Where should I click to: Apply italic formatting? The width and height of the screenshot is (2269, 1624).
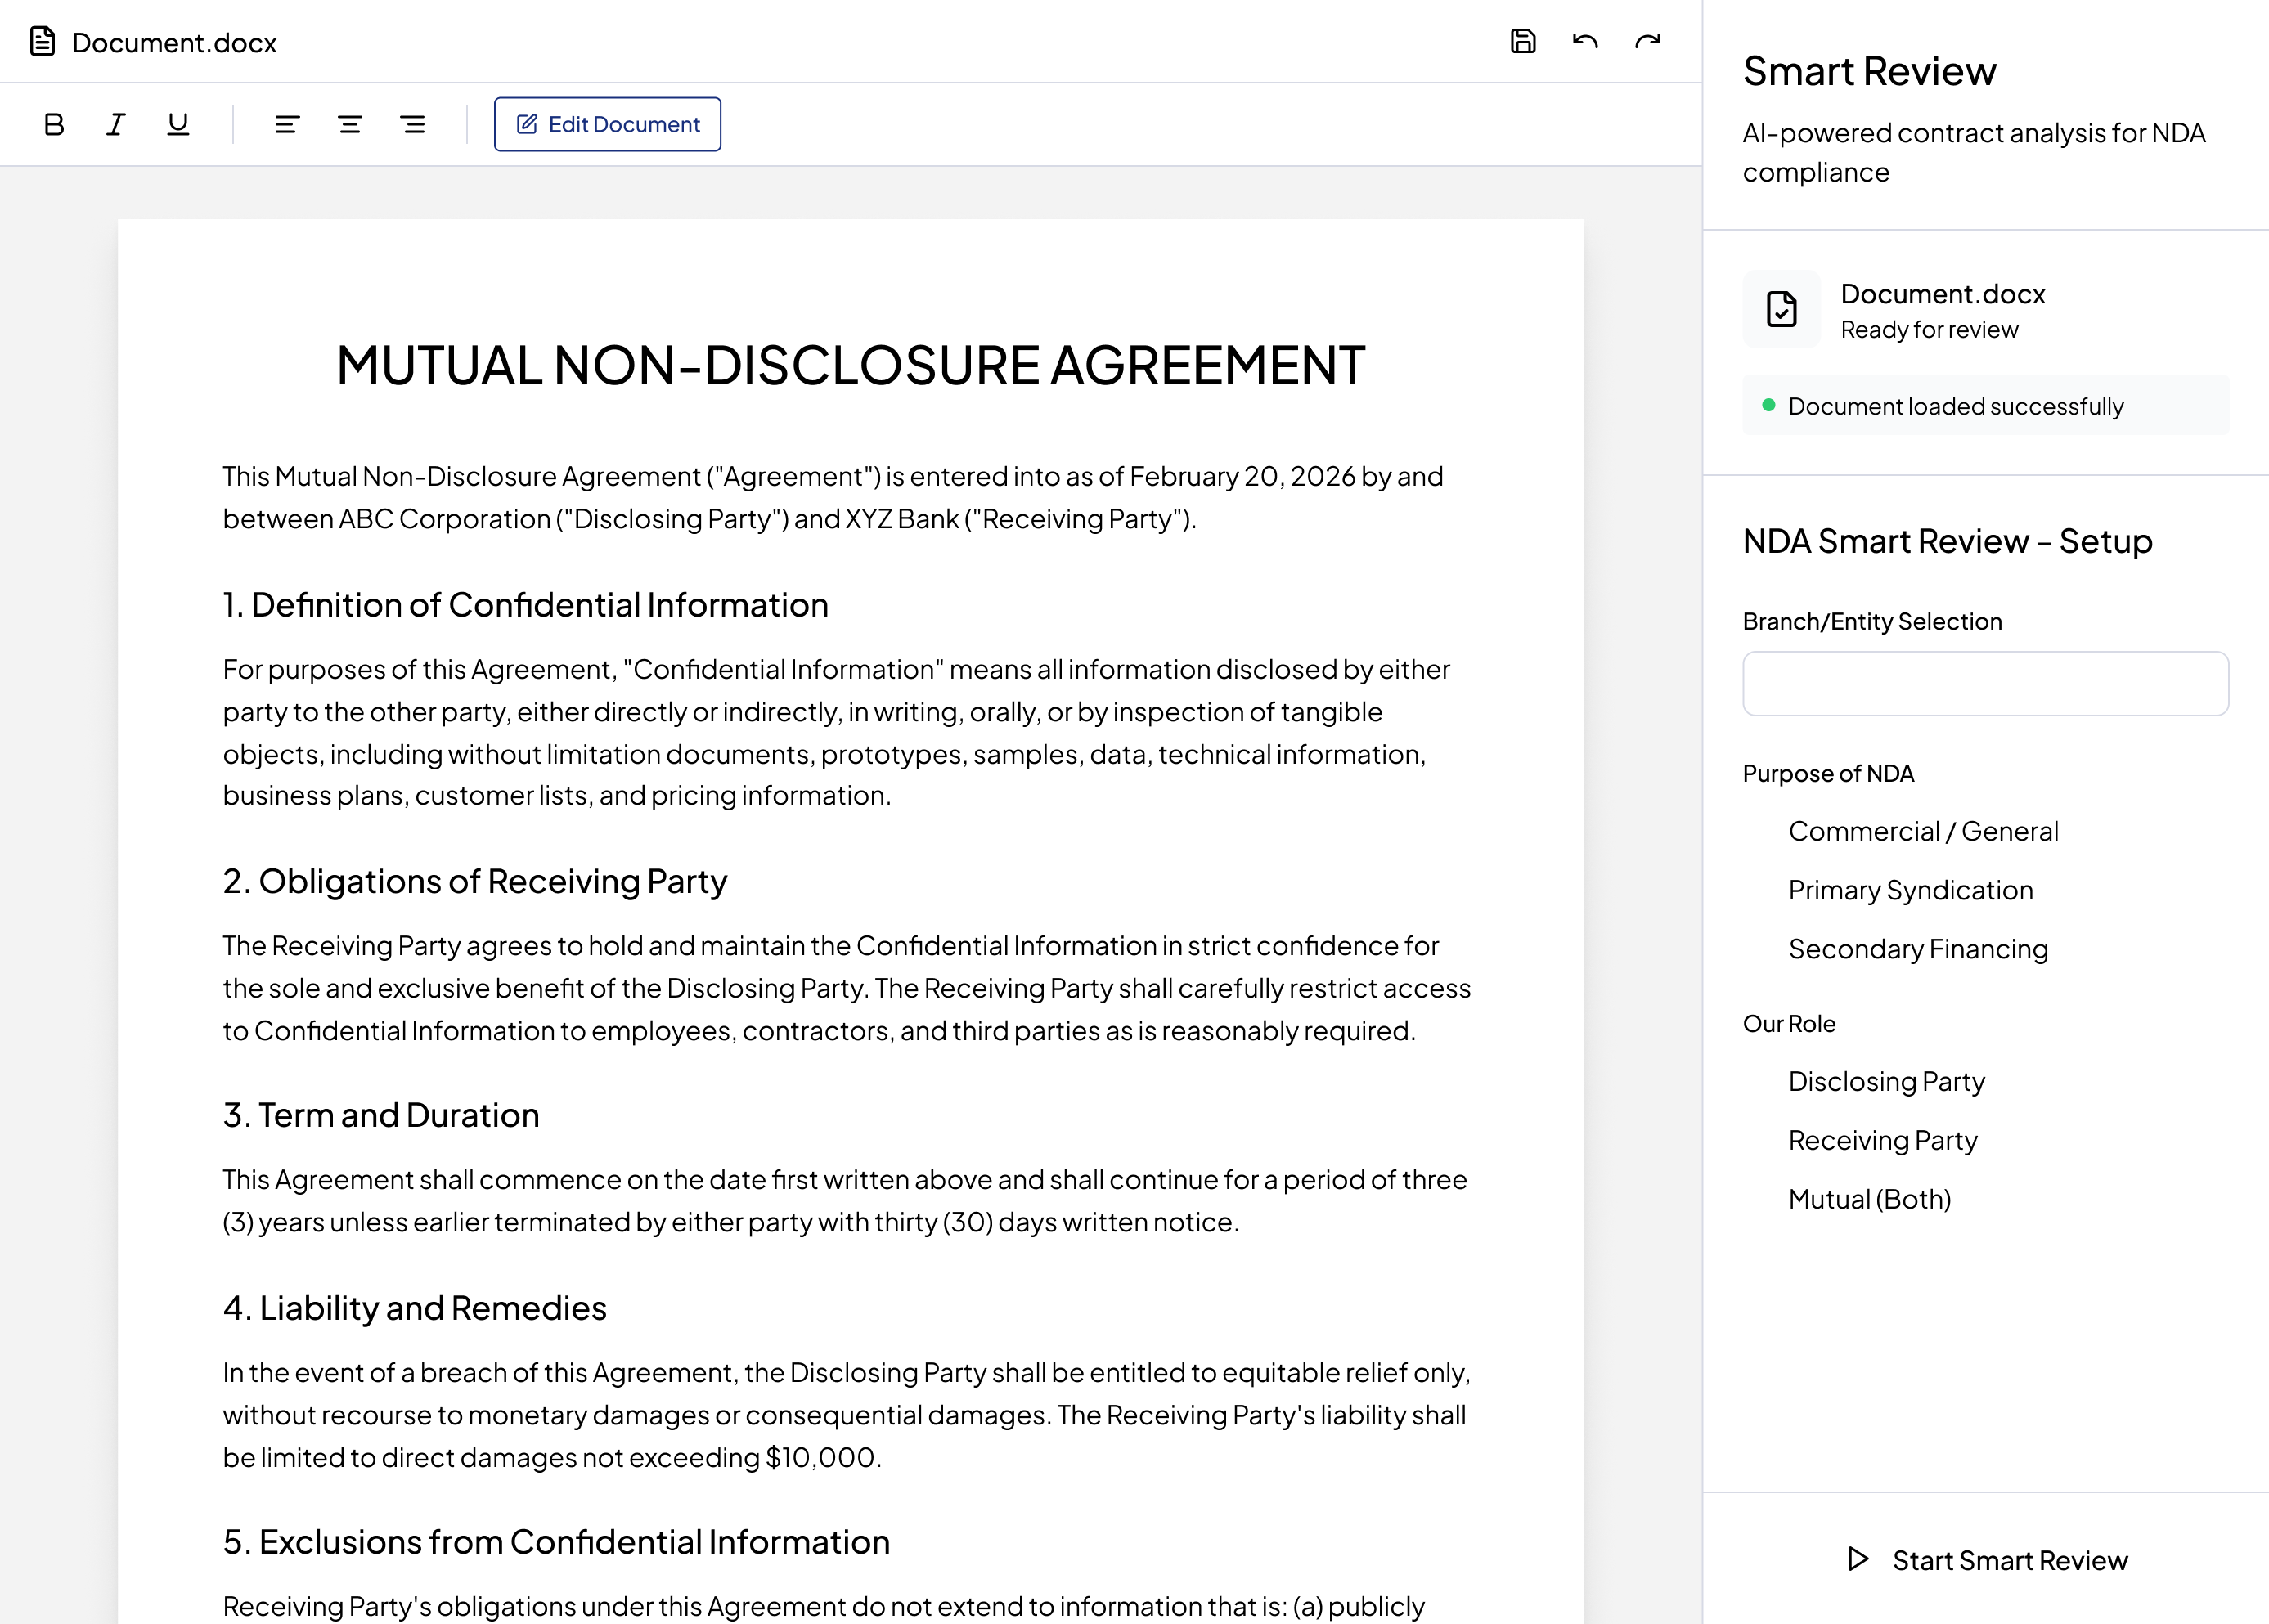pos(116,124)
